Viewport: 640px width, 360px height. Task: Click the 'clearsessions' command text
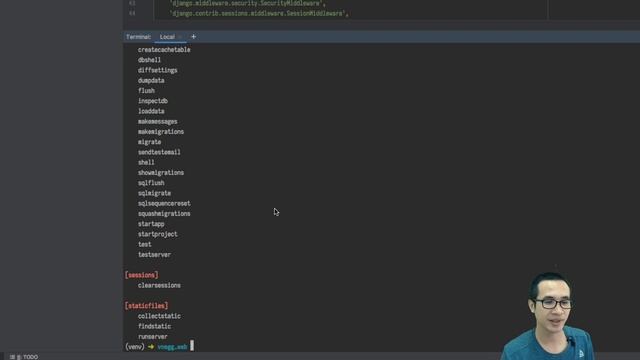pyautogui.click(x=159, y=285)
